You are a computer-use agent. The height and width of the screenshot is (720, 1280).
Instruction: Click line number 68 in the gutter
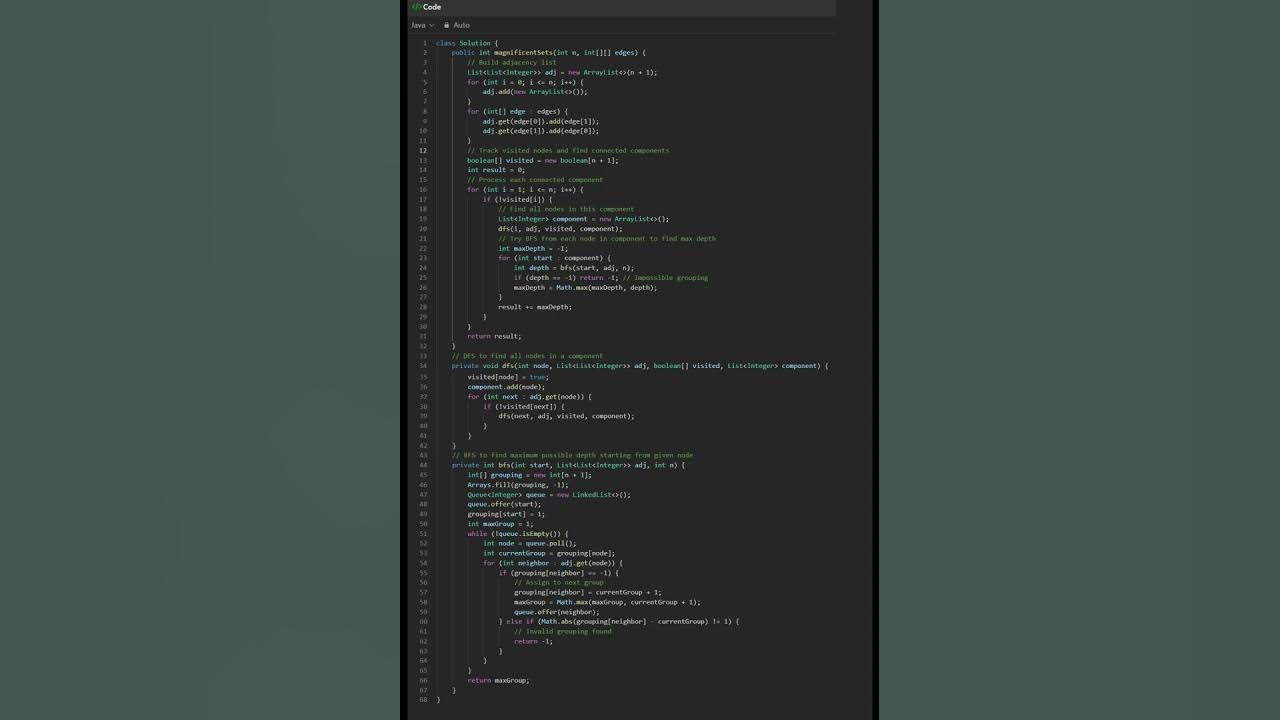[423, 699]
